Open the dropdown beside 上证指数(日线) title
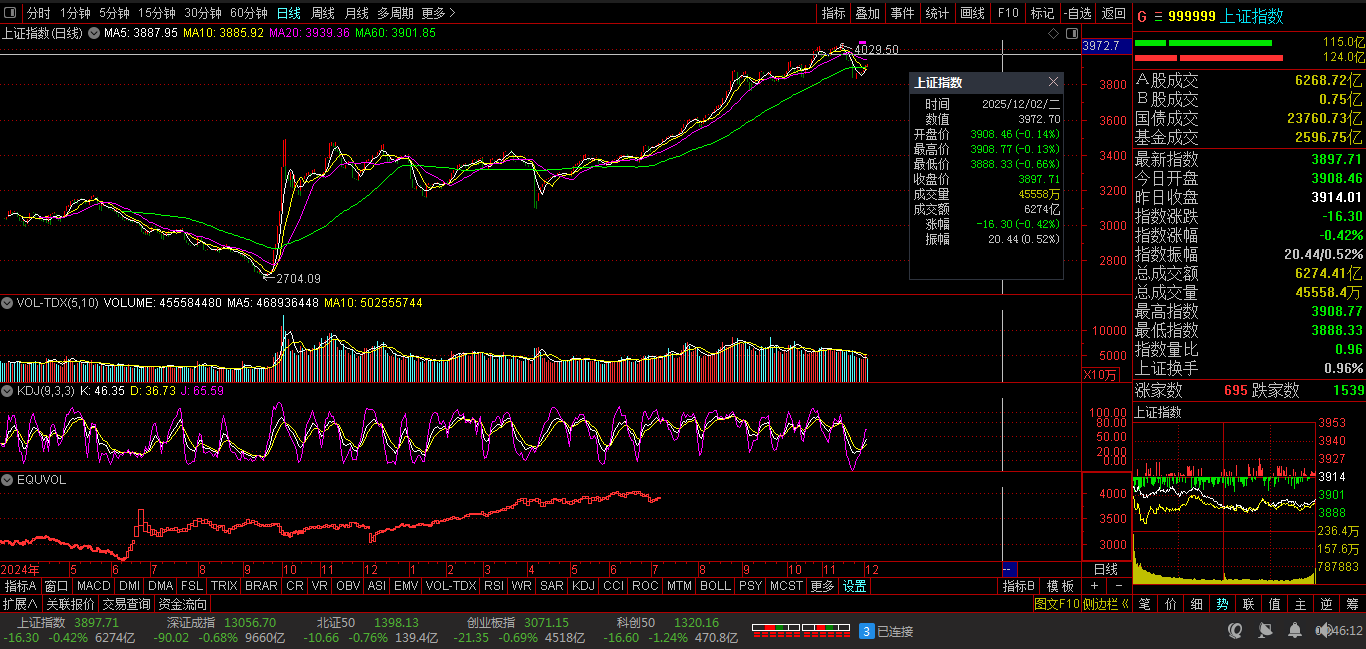Viewport: 1366px width, 649px height. (x=94, y=33)
